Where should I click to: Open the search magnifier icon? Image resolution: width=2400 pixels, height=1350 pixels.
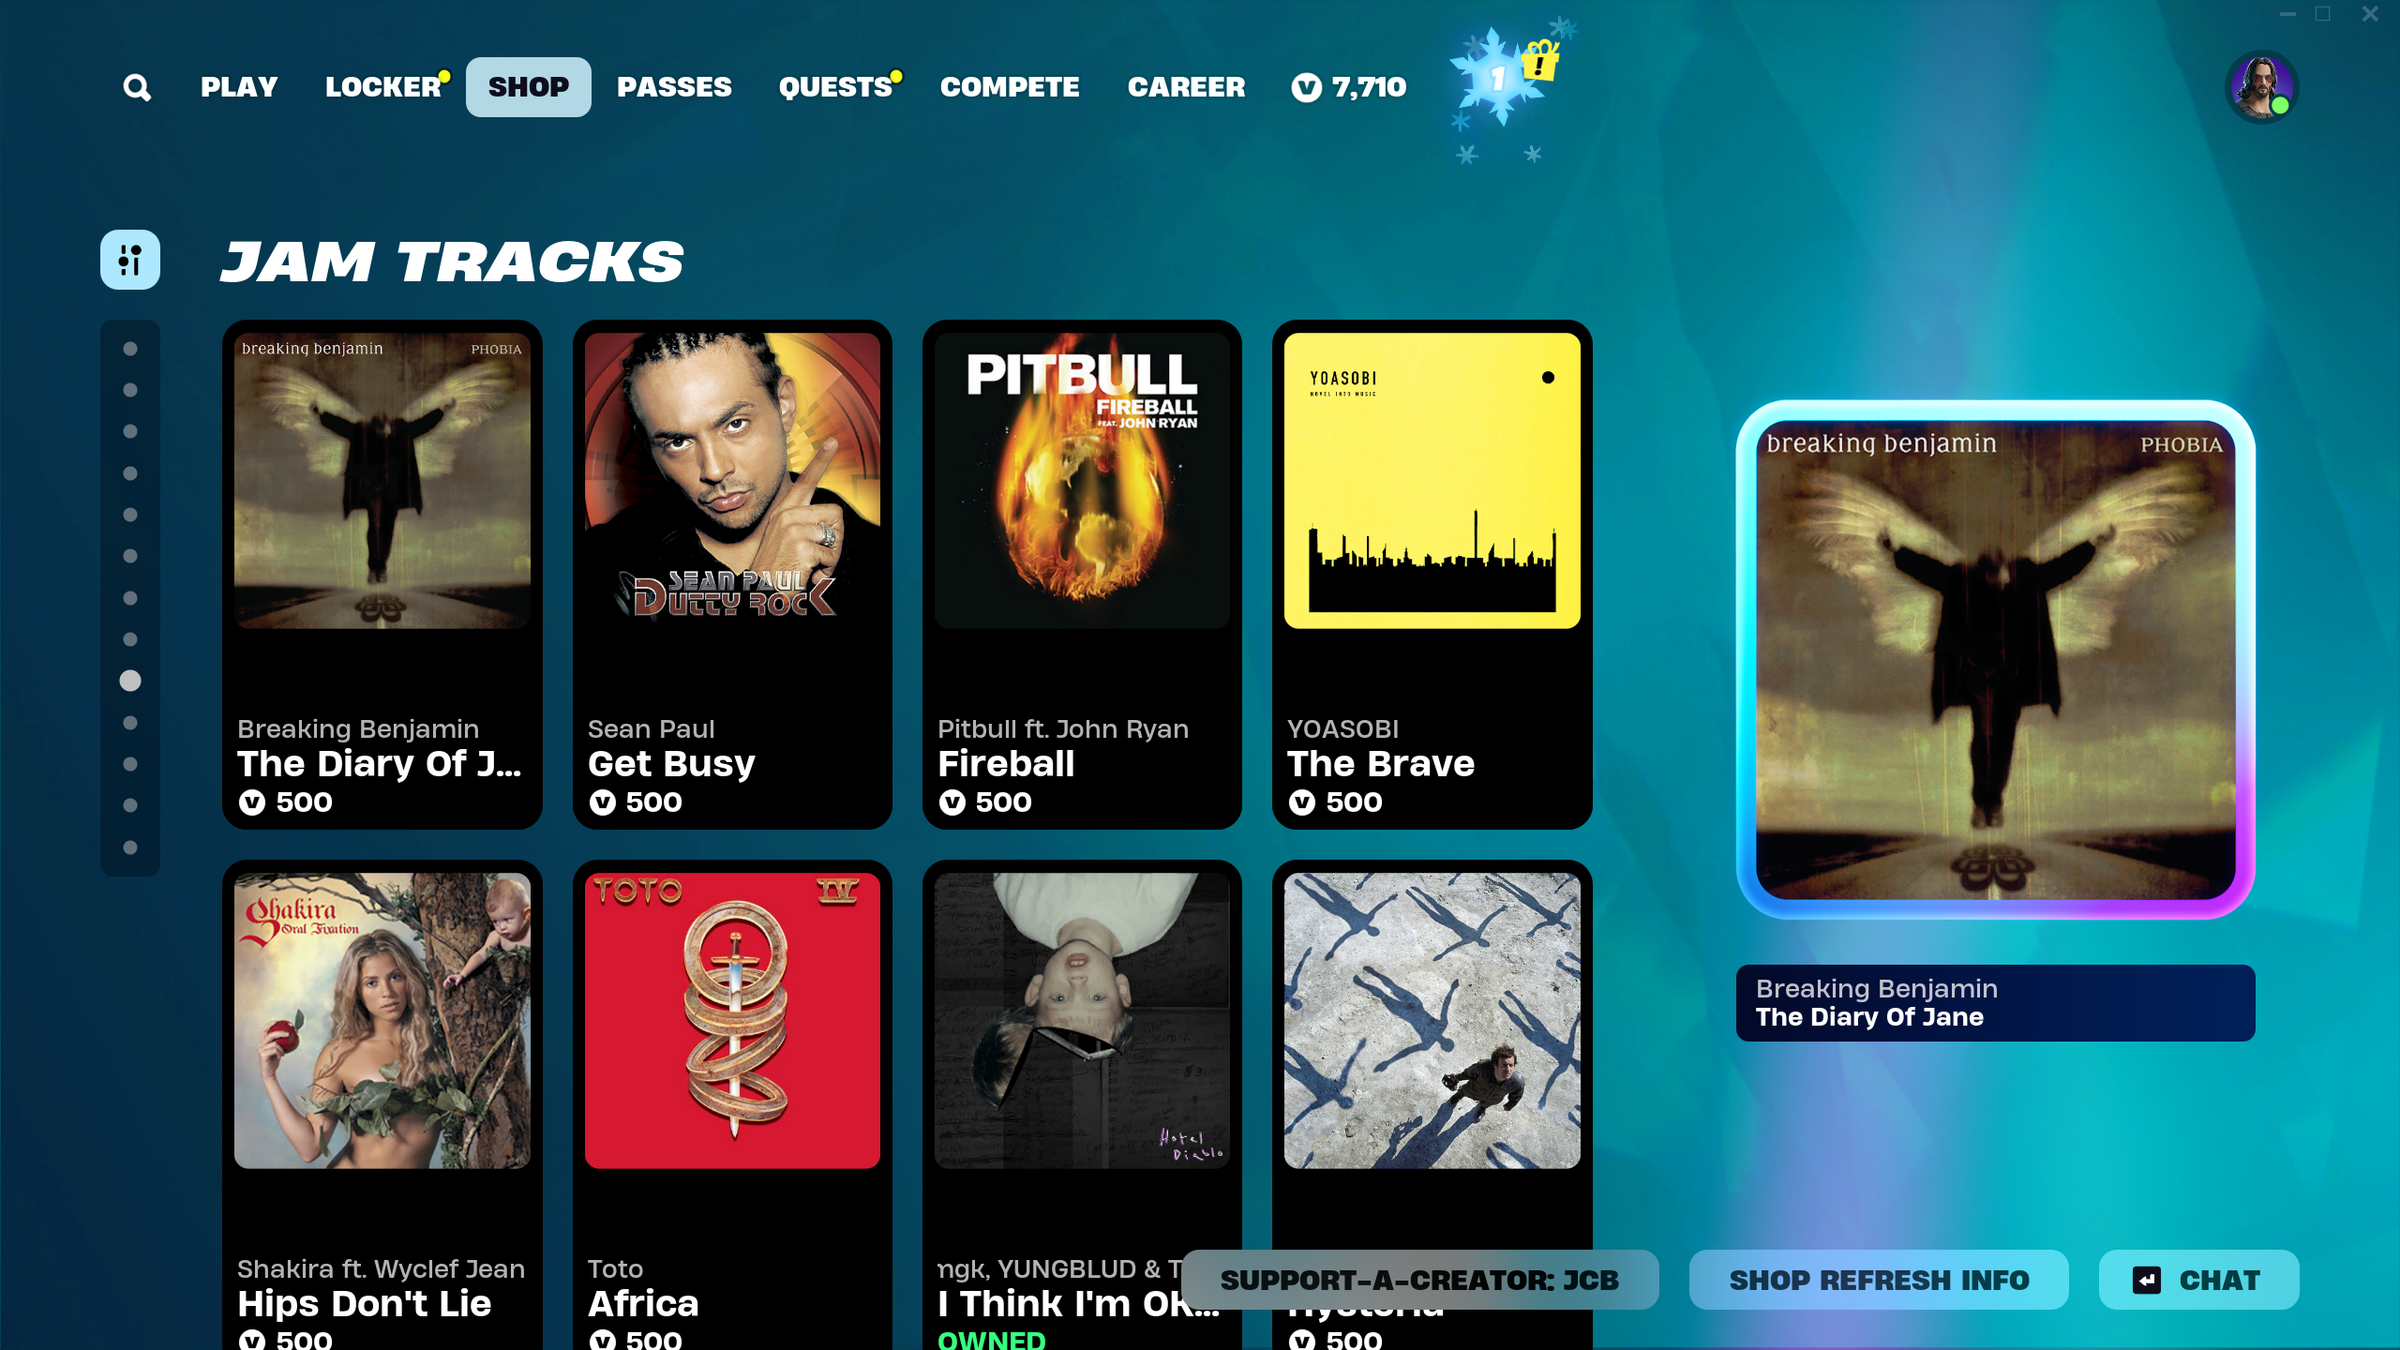137,88
